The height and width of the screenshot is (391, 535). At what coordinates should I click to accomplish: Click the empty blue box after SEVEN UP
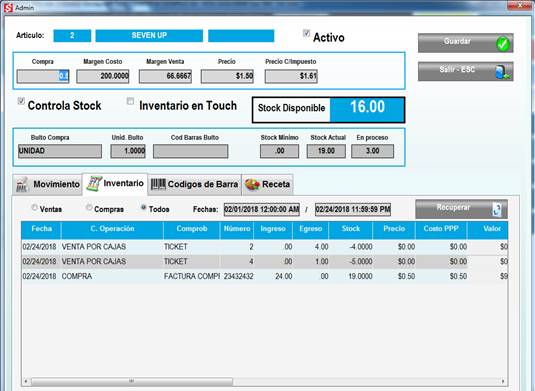click(241, 36)
